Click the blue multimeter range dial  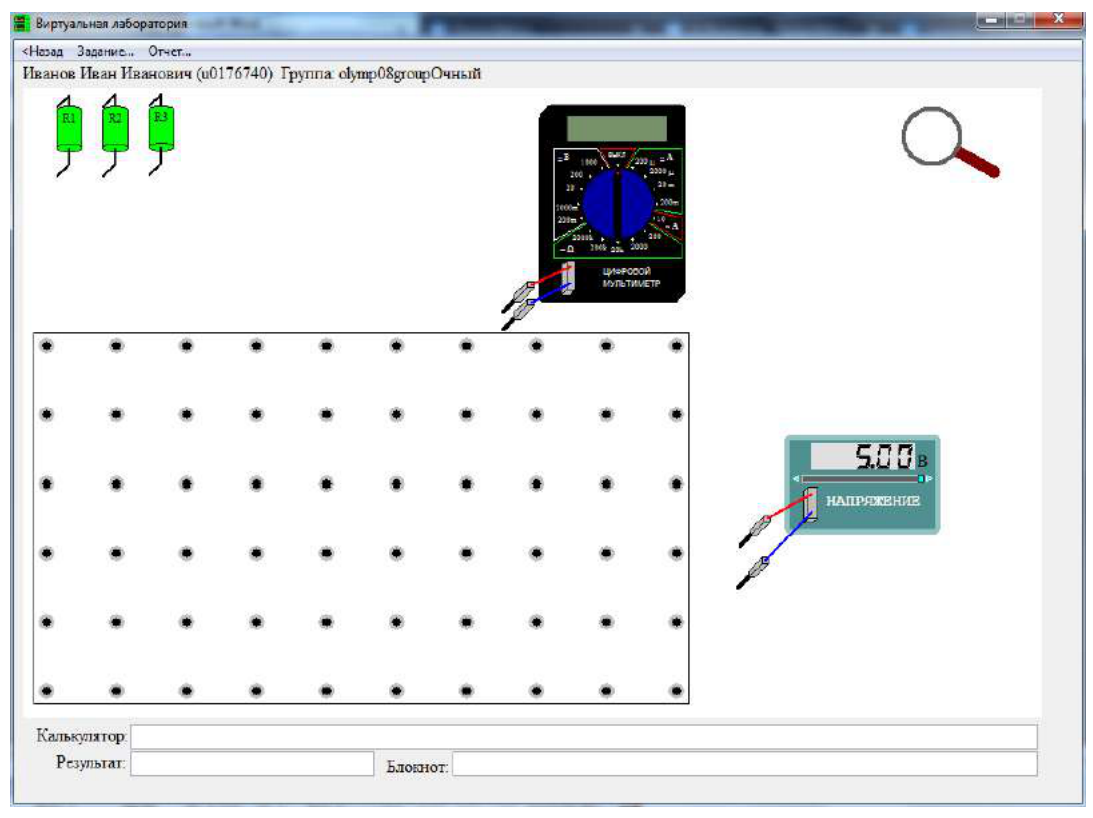tap(618, 204)
